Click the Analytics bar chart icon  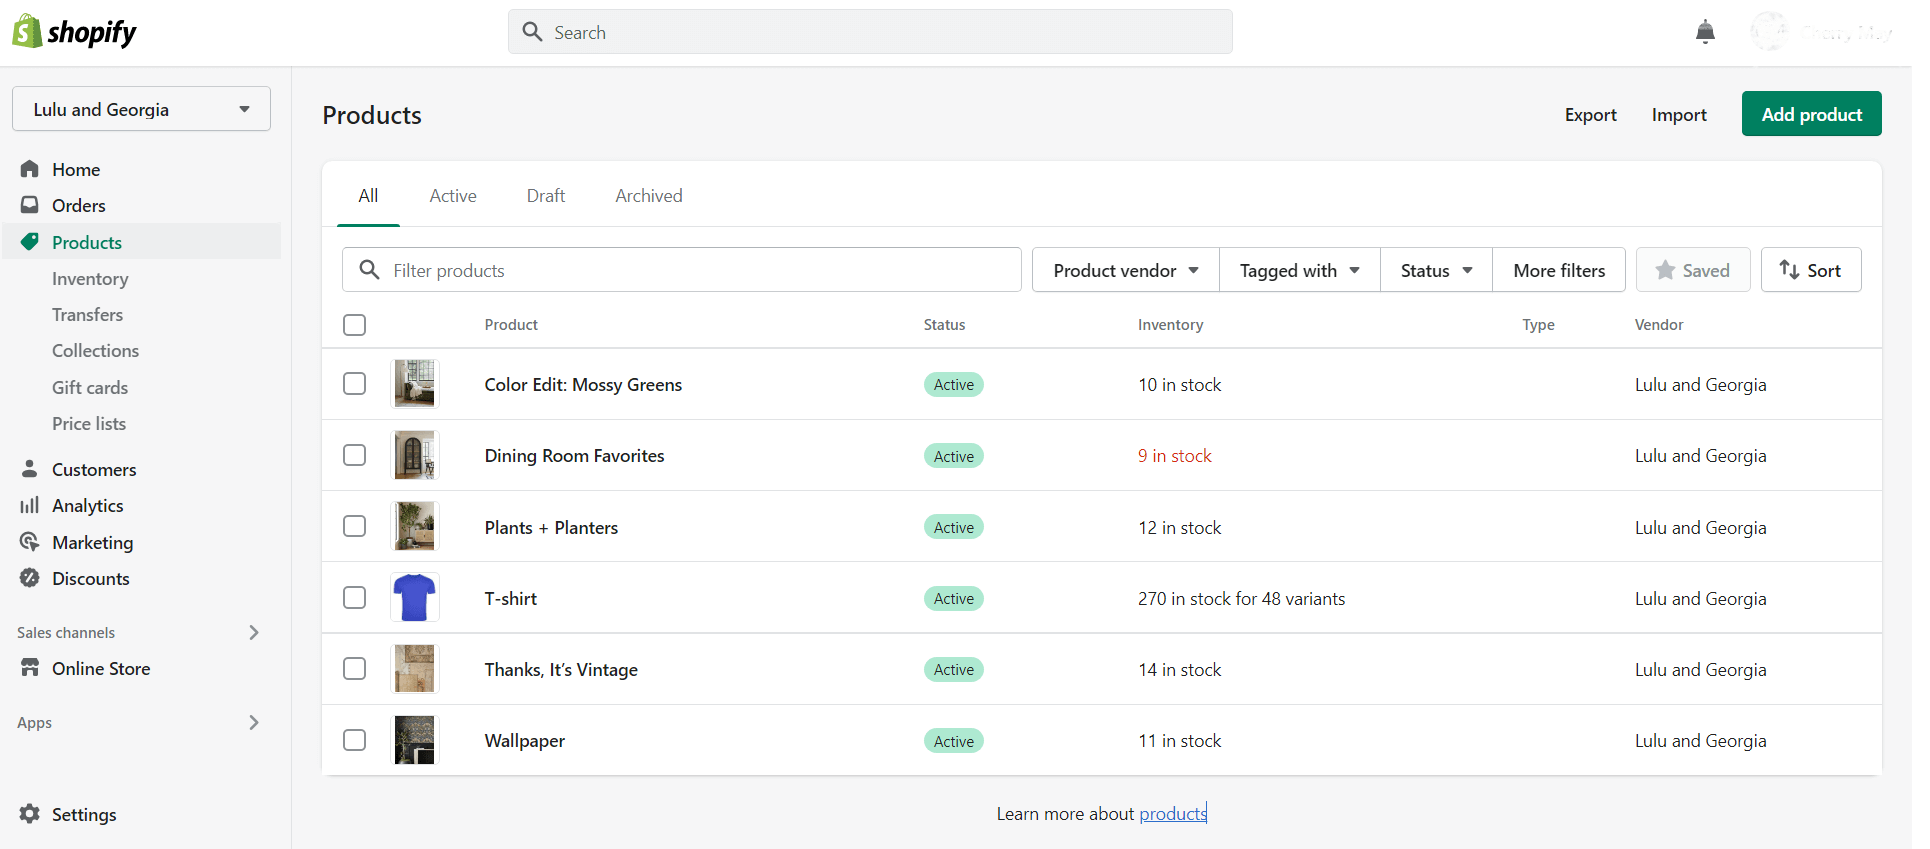pyautogui.click(x=30, y=505)
